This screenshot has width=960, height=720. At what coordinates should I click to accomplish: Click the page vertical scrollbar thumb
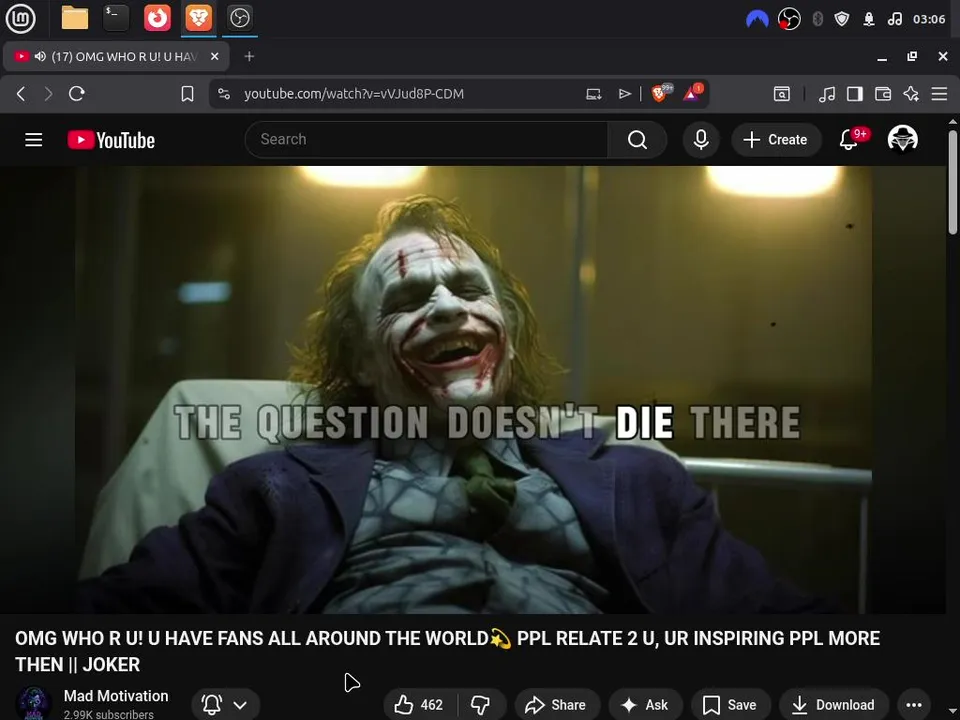(x=953, y=182)
